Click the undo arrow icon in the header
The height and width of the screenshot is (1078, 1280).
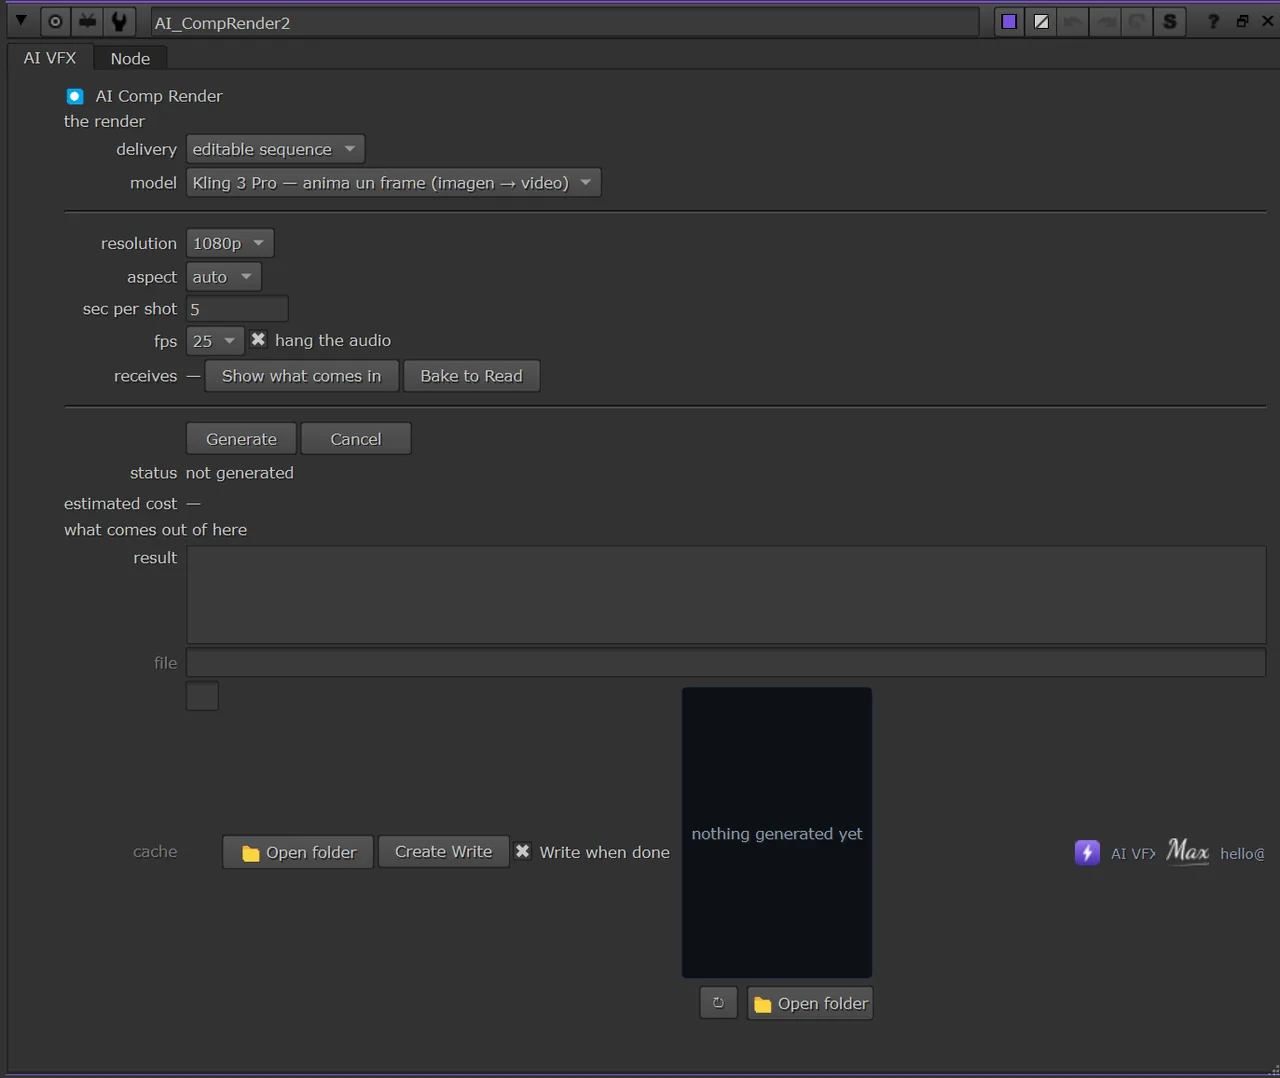pyautogui.click(x=1073, y=21)
